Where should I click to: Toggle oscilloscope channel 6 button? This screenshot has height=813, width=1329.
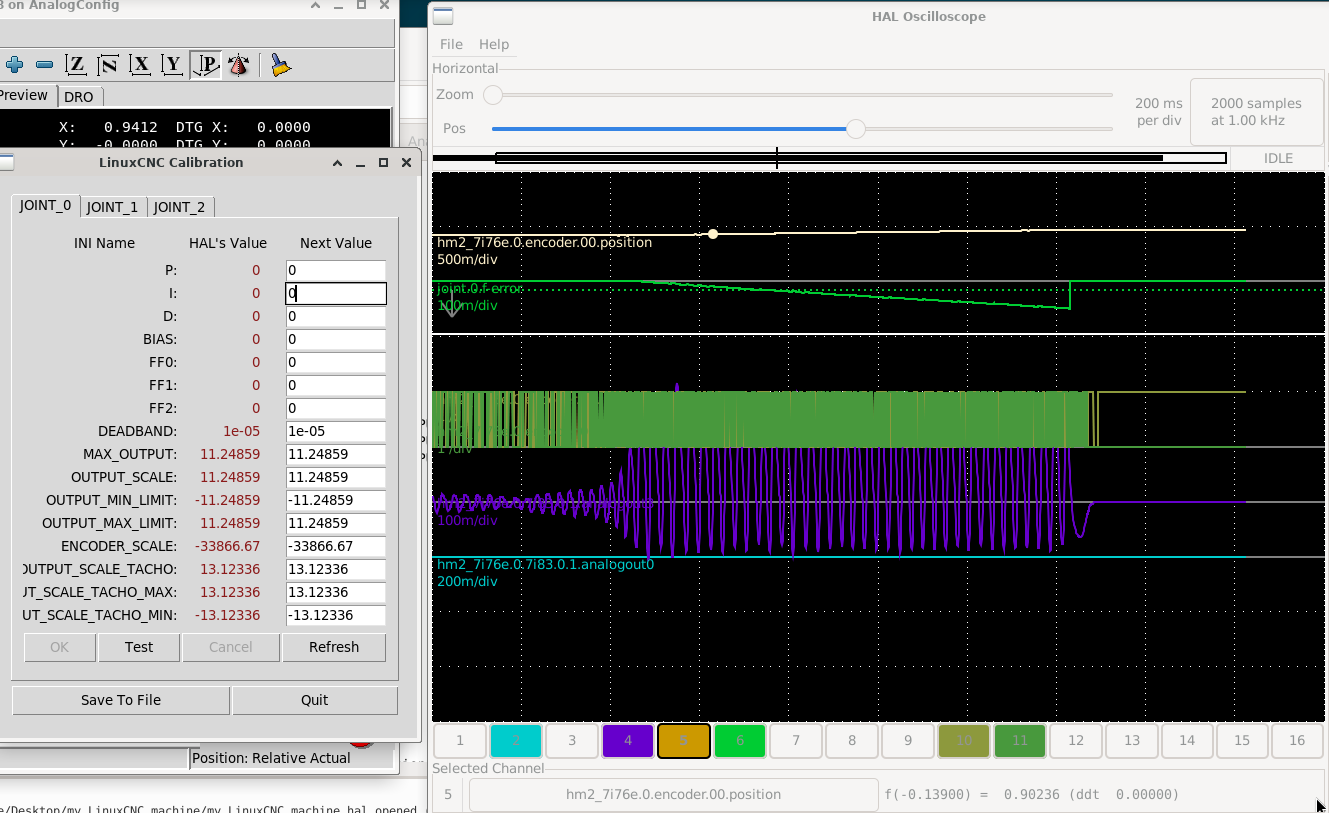tap(740, 741)
